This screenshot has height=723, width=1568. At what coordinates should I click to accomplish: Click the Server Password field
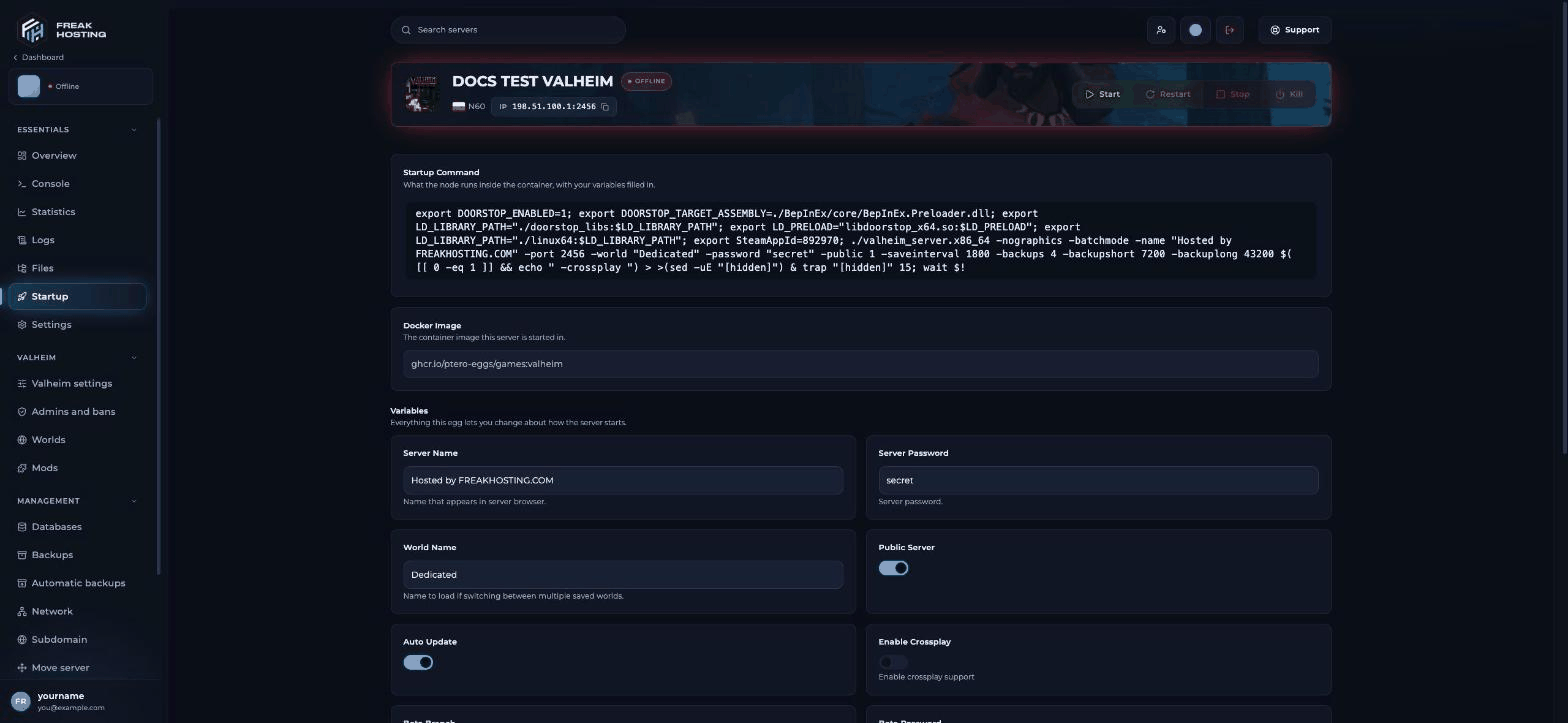point(1098,481)
